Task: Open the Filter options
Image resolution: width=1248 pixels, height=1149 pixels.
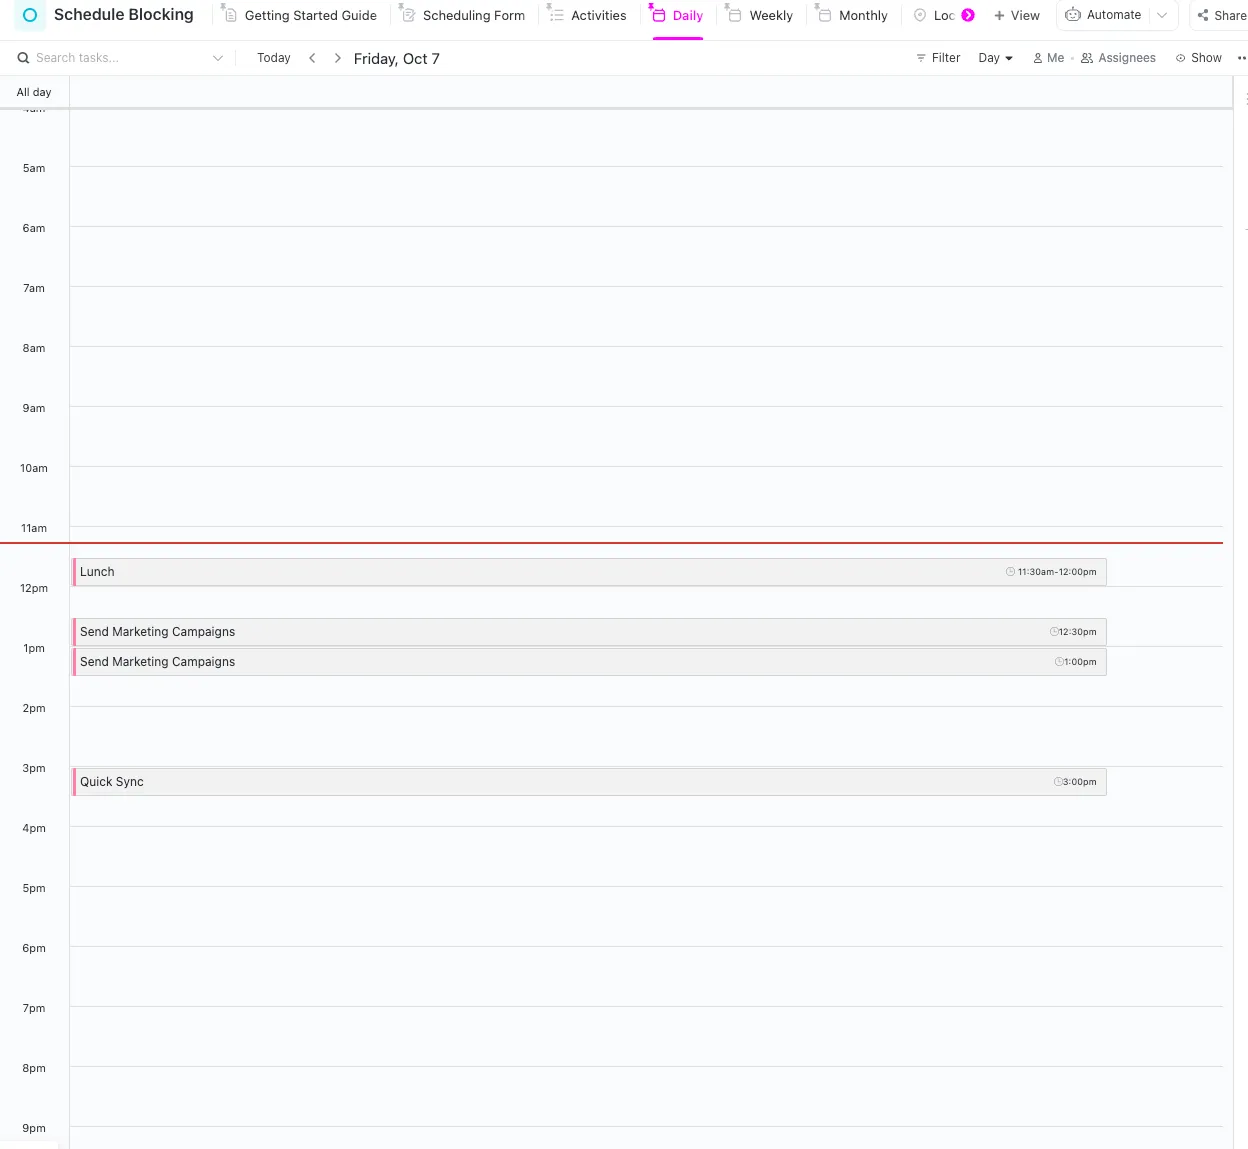Action: coord(938,58)
